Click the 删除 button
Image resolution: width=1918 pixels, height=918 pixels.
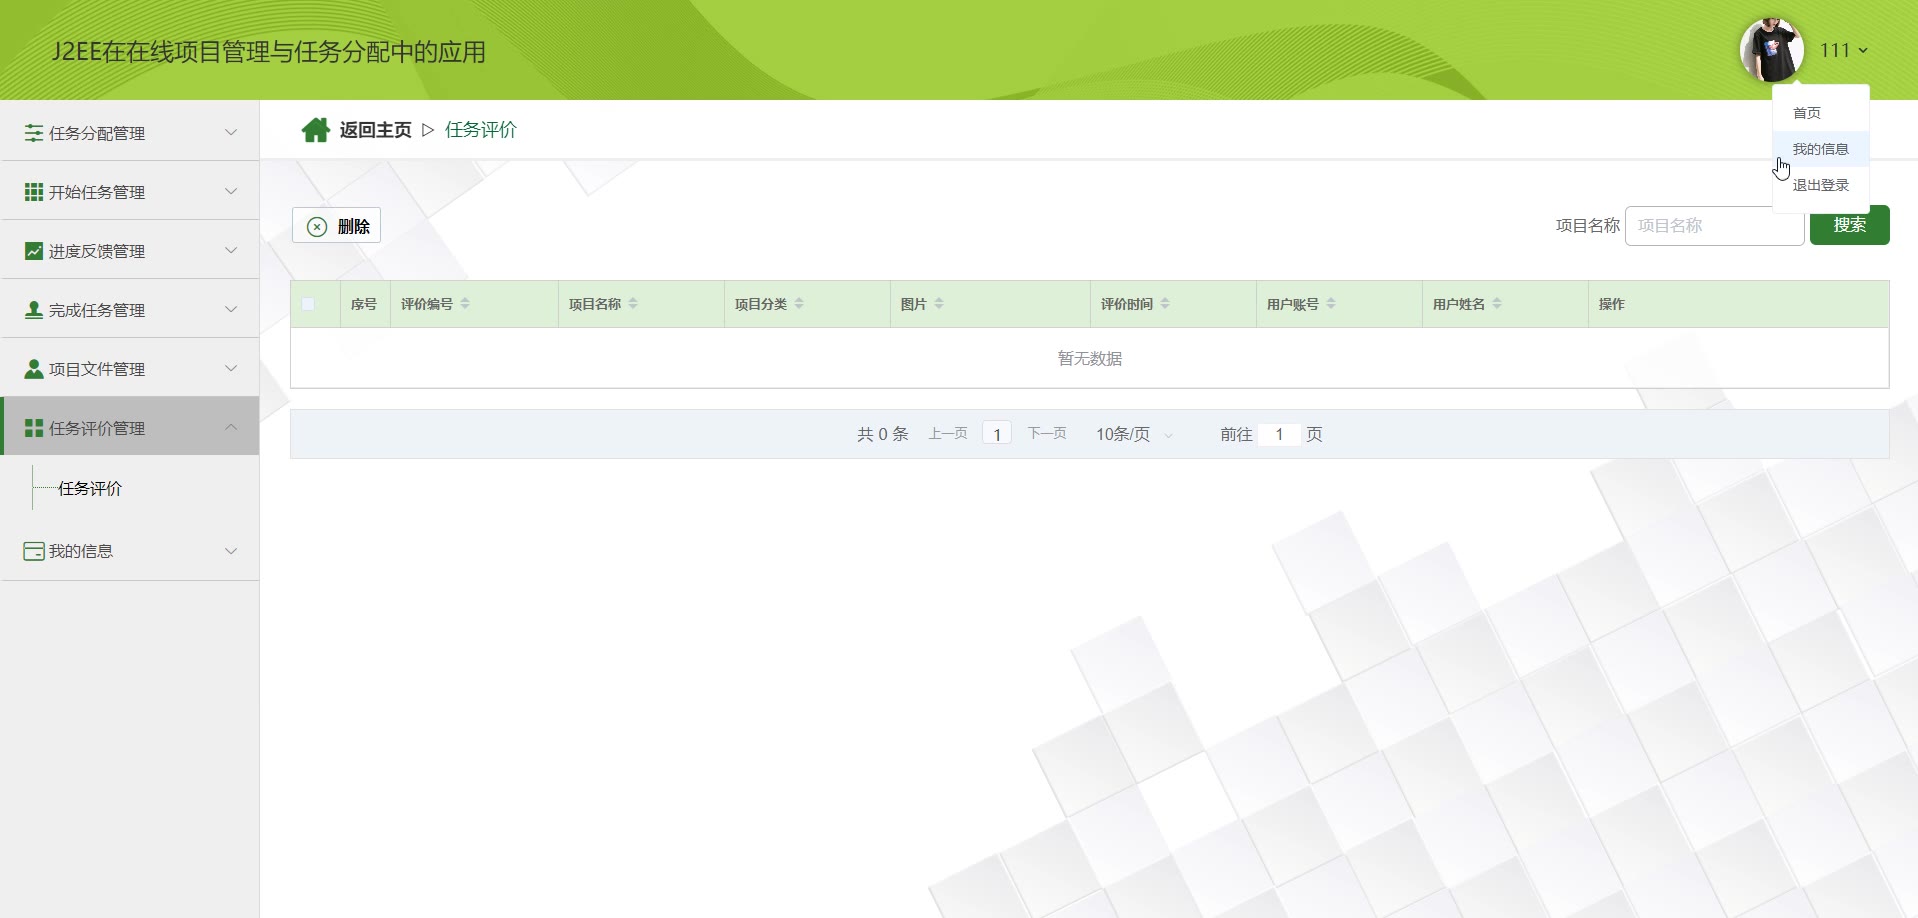point(336,226)
